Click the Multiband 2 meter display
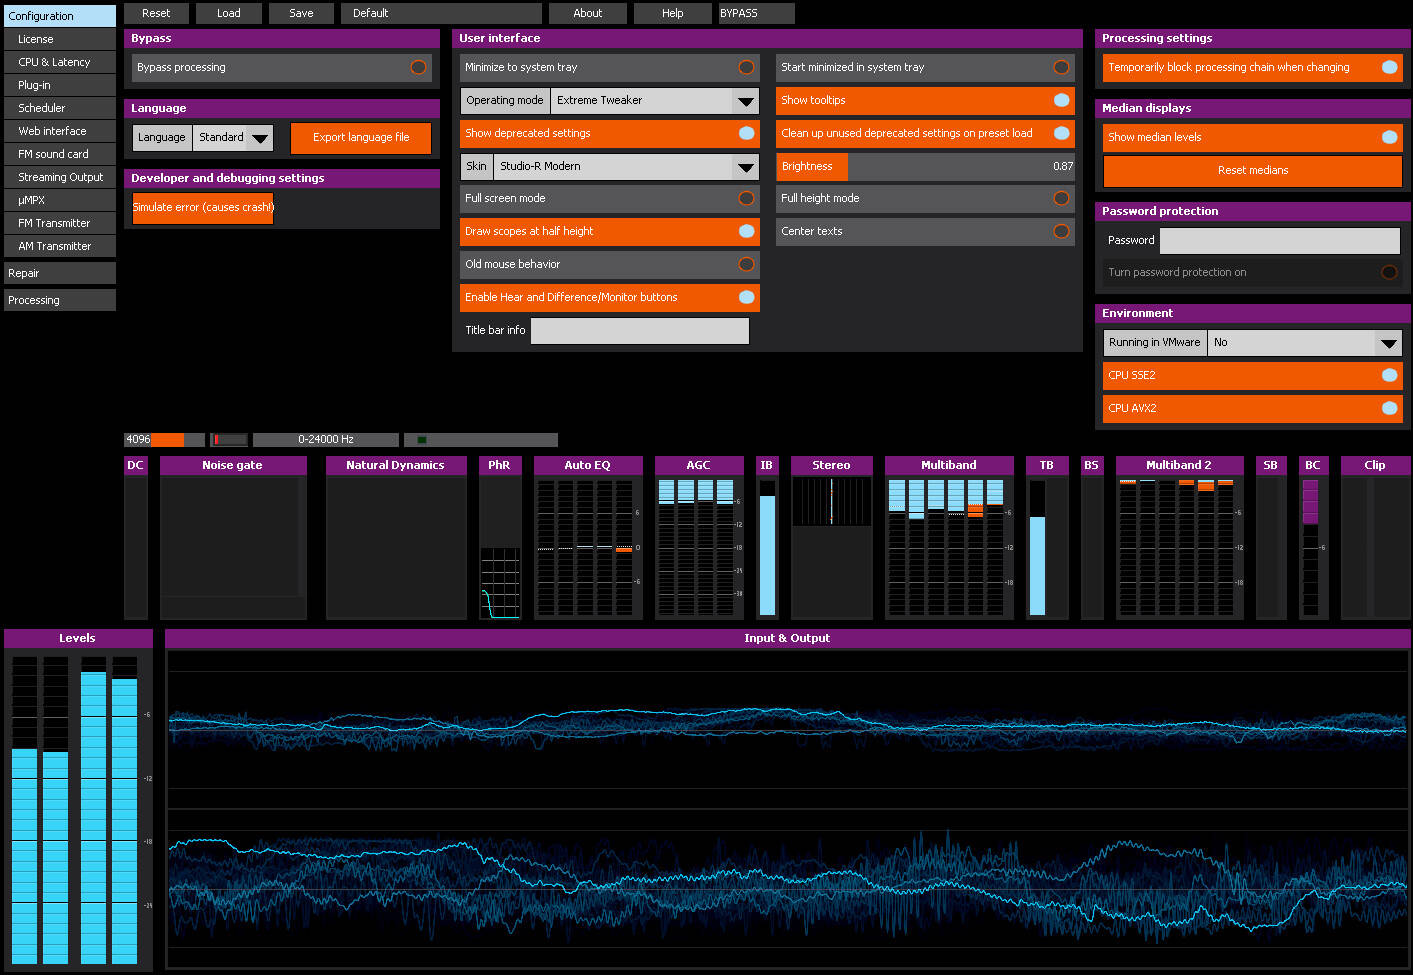 click(1179, 537)
